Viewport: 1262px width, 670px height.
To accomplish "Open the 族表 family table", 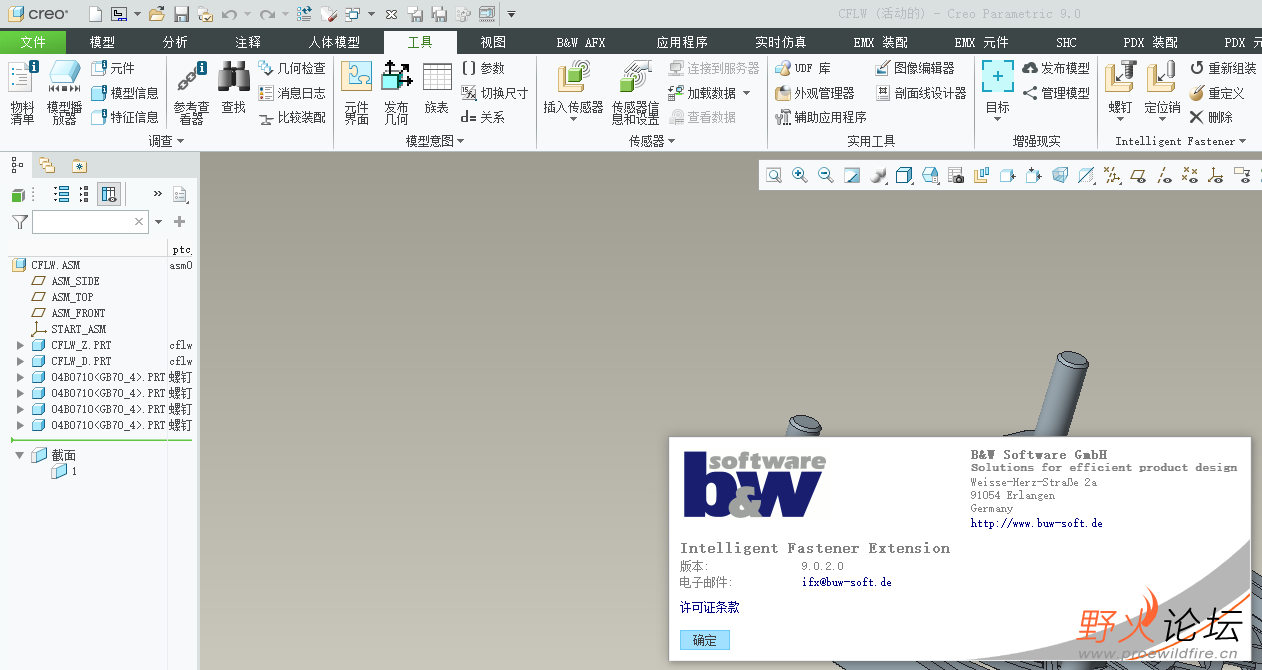I will click(x=437, y=88).
